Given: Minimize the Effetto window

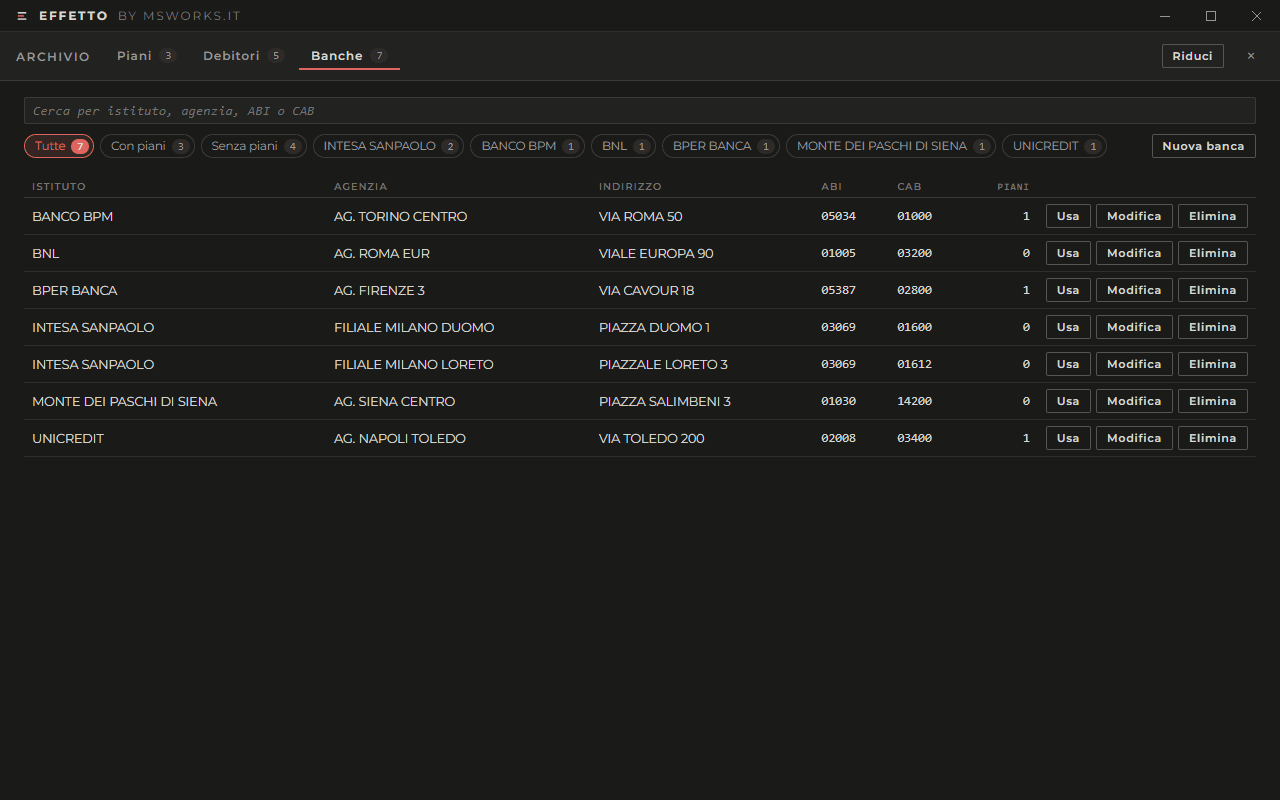Looking at the screenshot, I should 1165,16.
